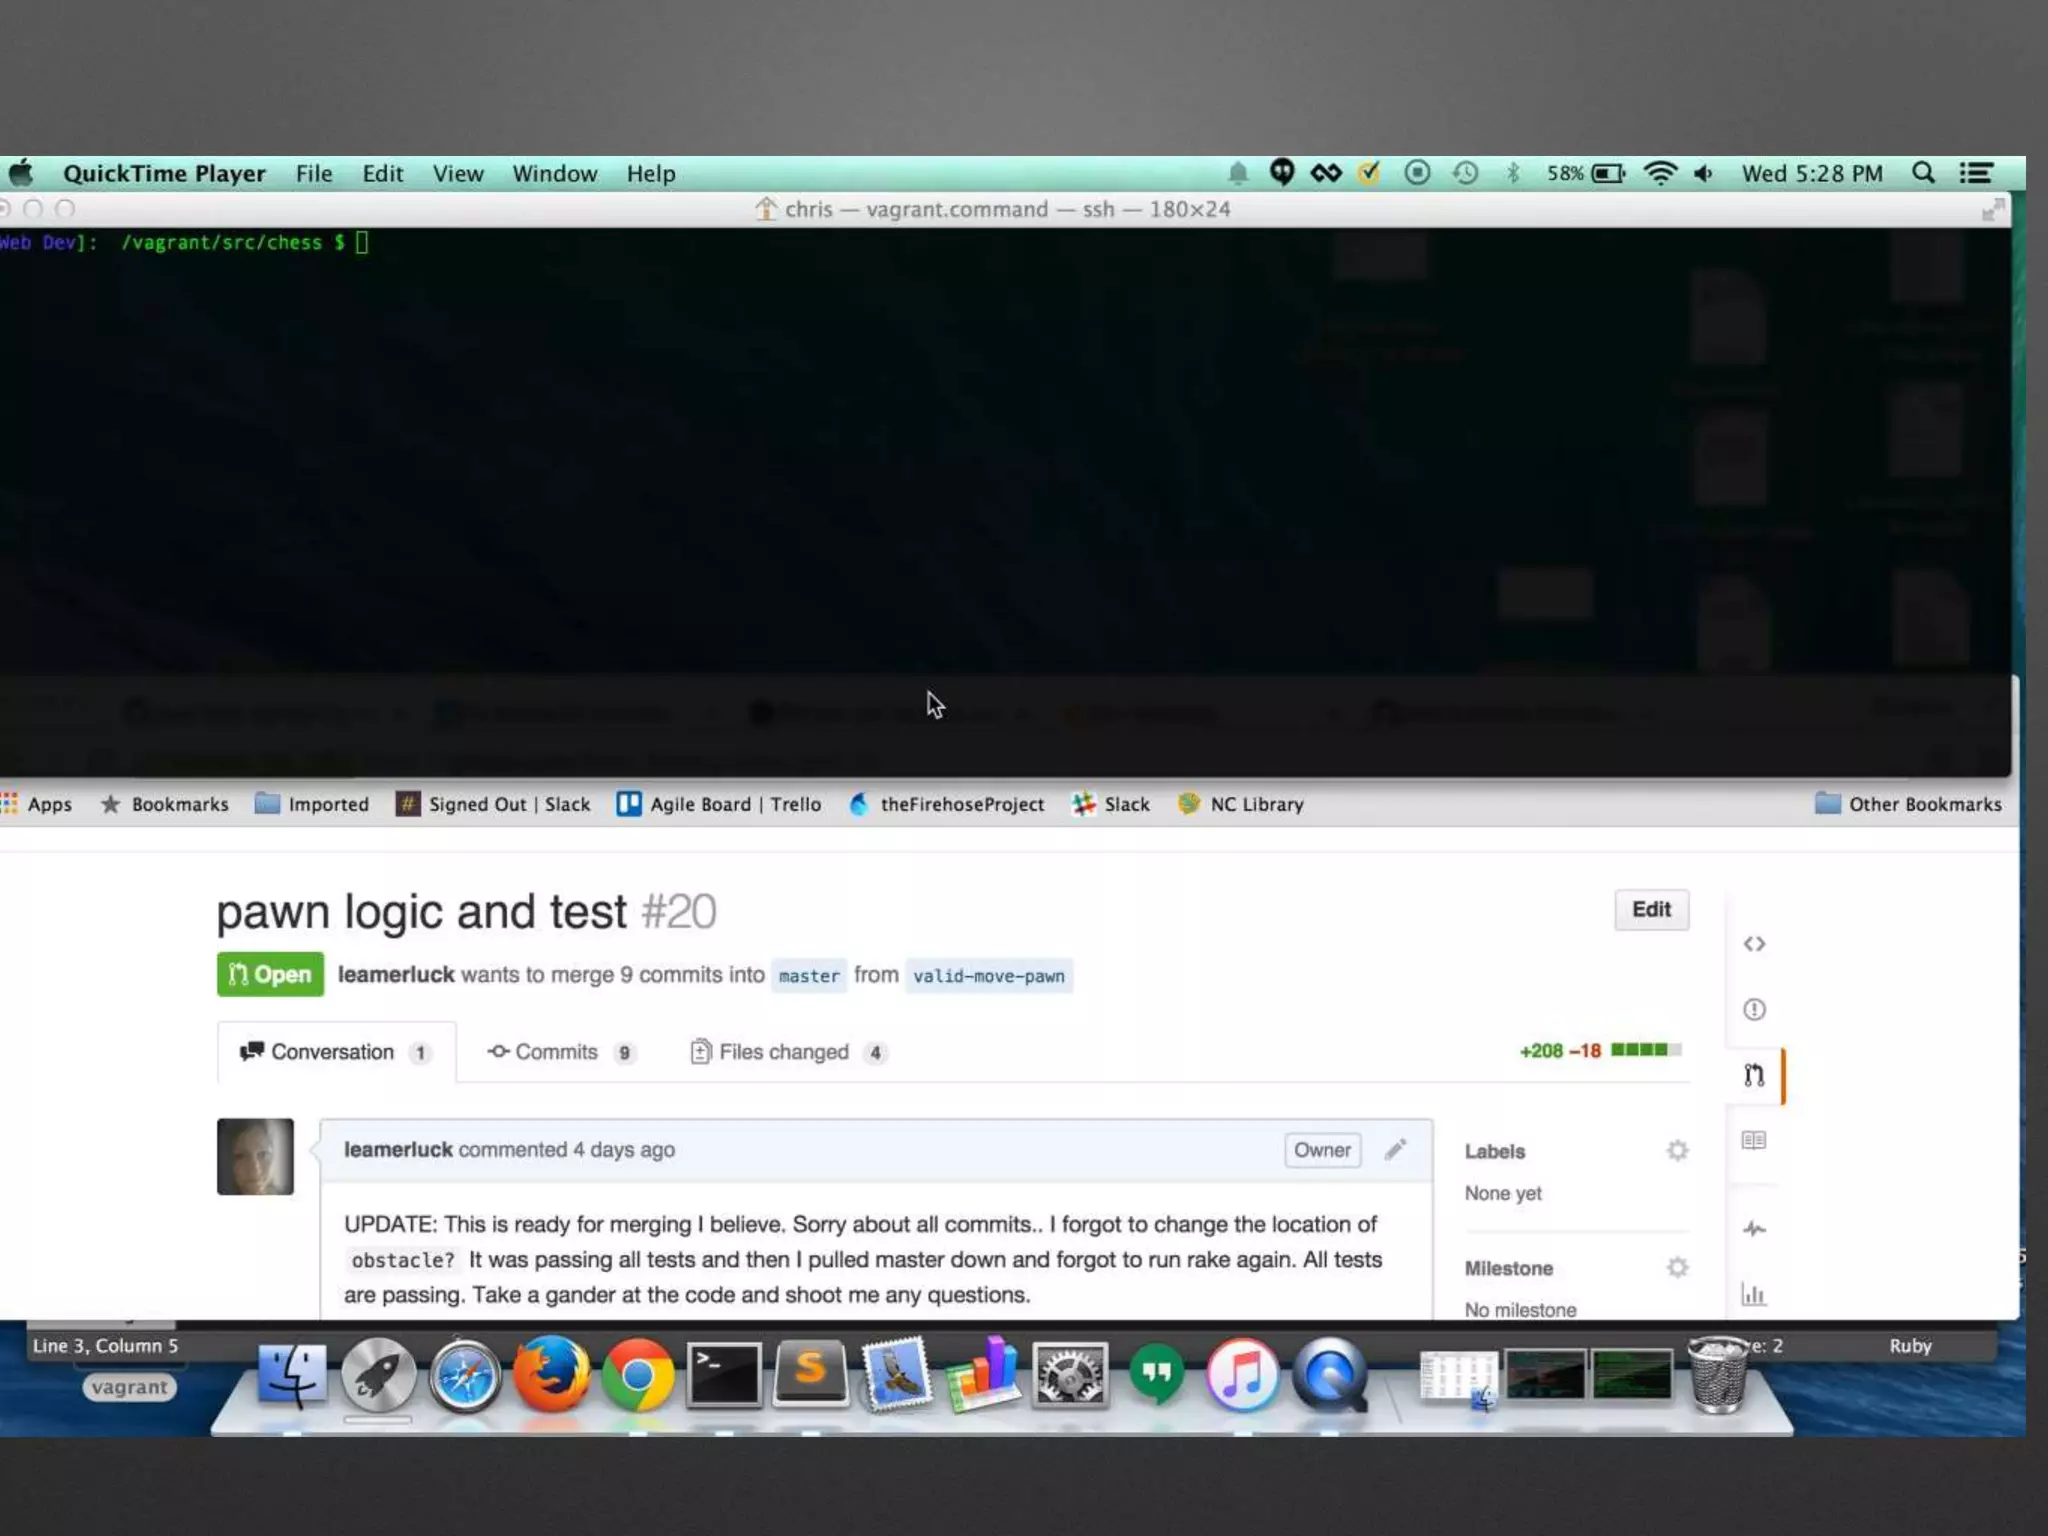Open the Milestone gear settings

click(x=1677, y=1268)
